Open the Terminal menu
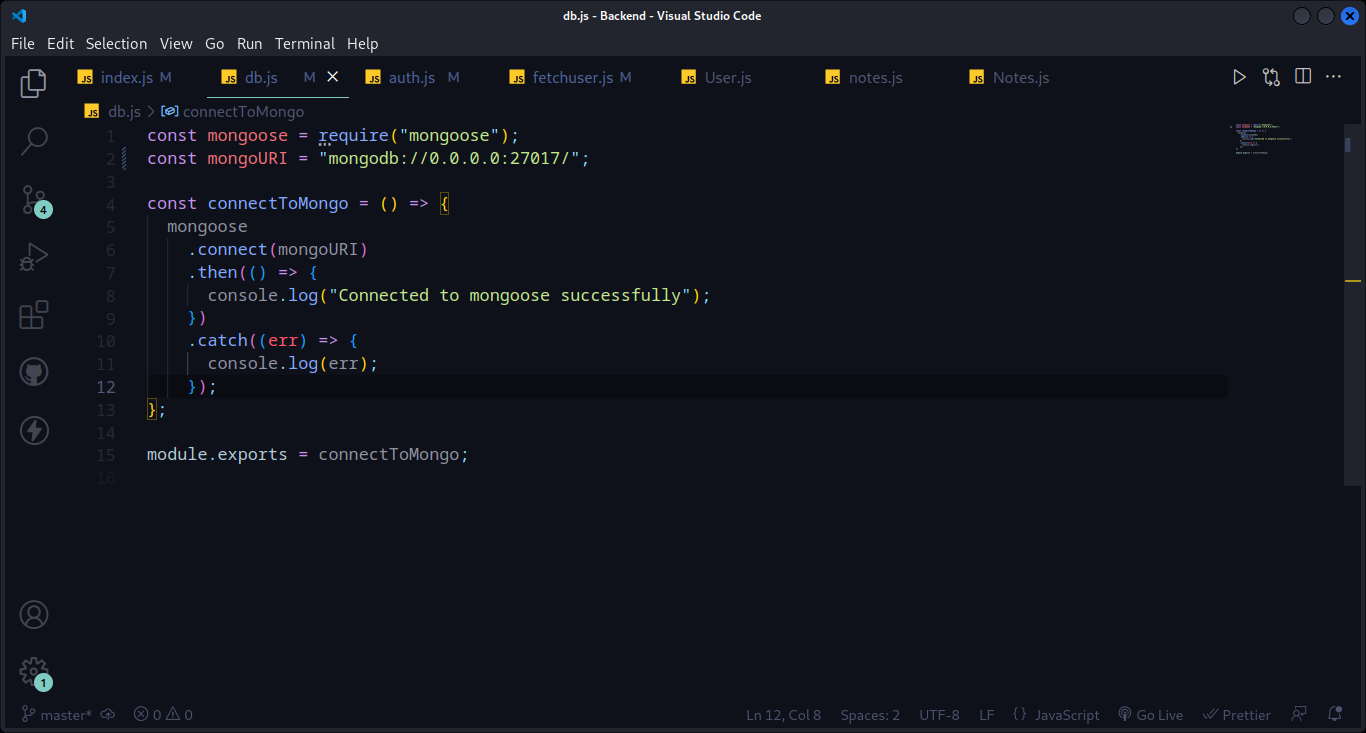 pyautogui.click(x=305, y=43)
